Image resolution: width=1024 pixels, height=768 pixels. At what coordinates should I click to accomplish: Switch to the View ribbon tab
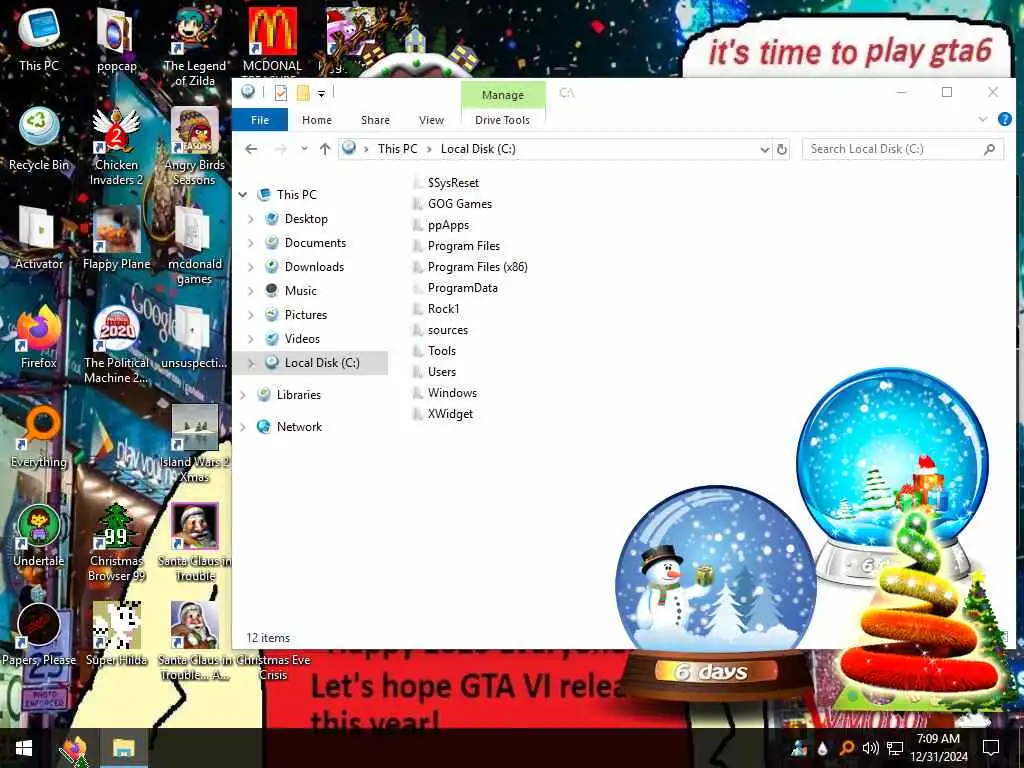click(431, 120)
